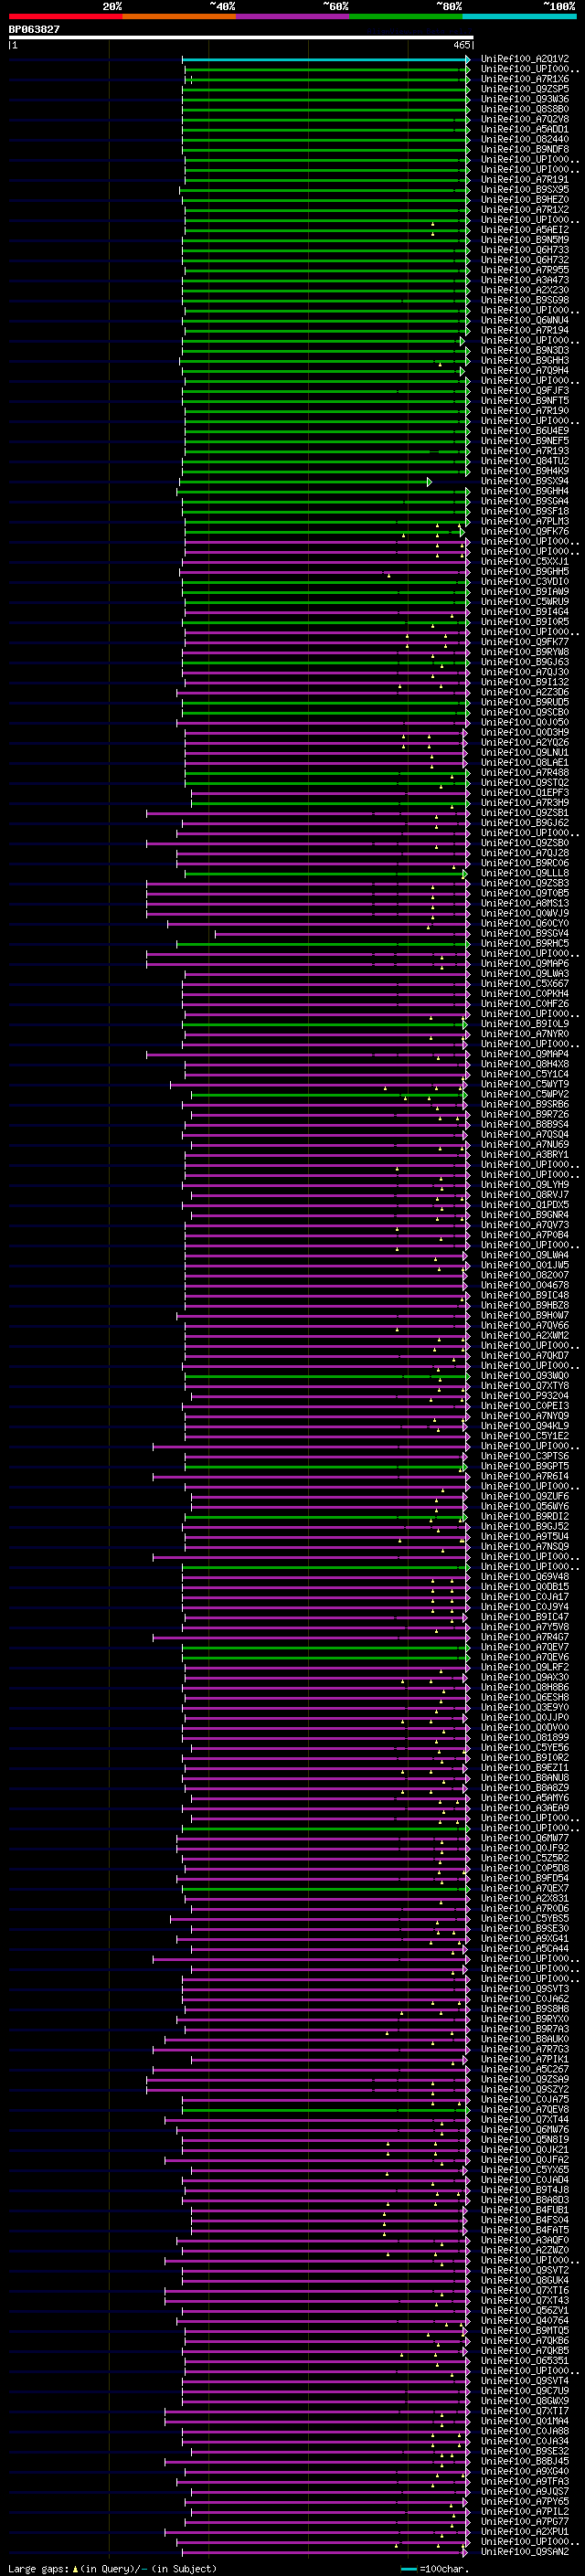Click hit label UniRef100_A3A473
The width and height of the screenshot is (585, 2576).
[525, 280]
